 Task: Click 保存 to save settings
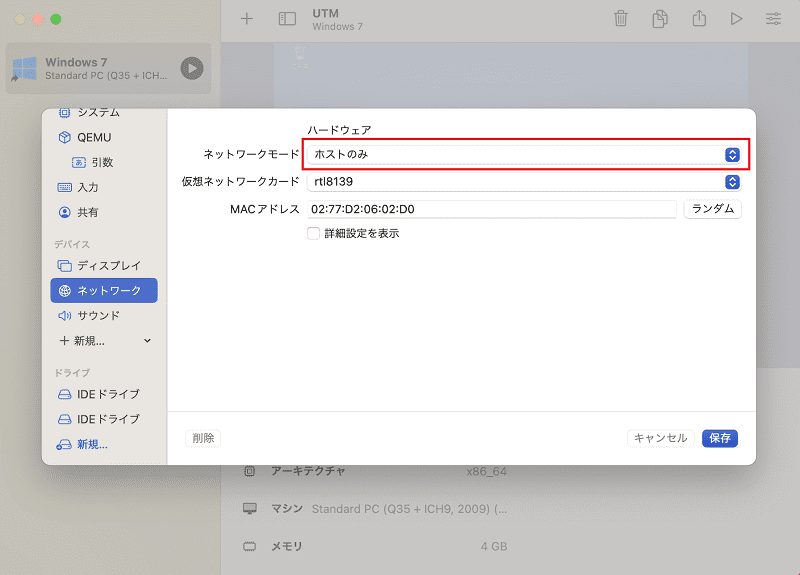coord(719,438)
